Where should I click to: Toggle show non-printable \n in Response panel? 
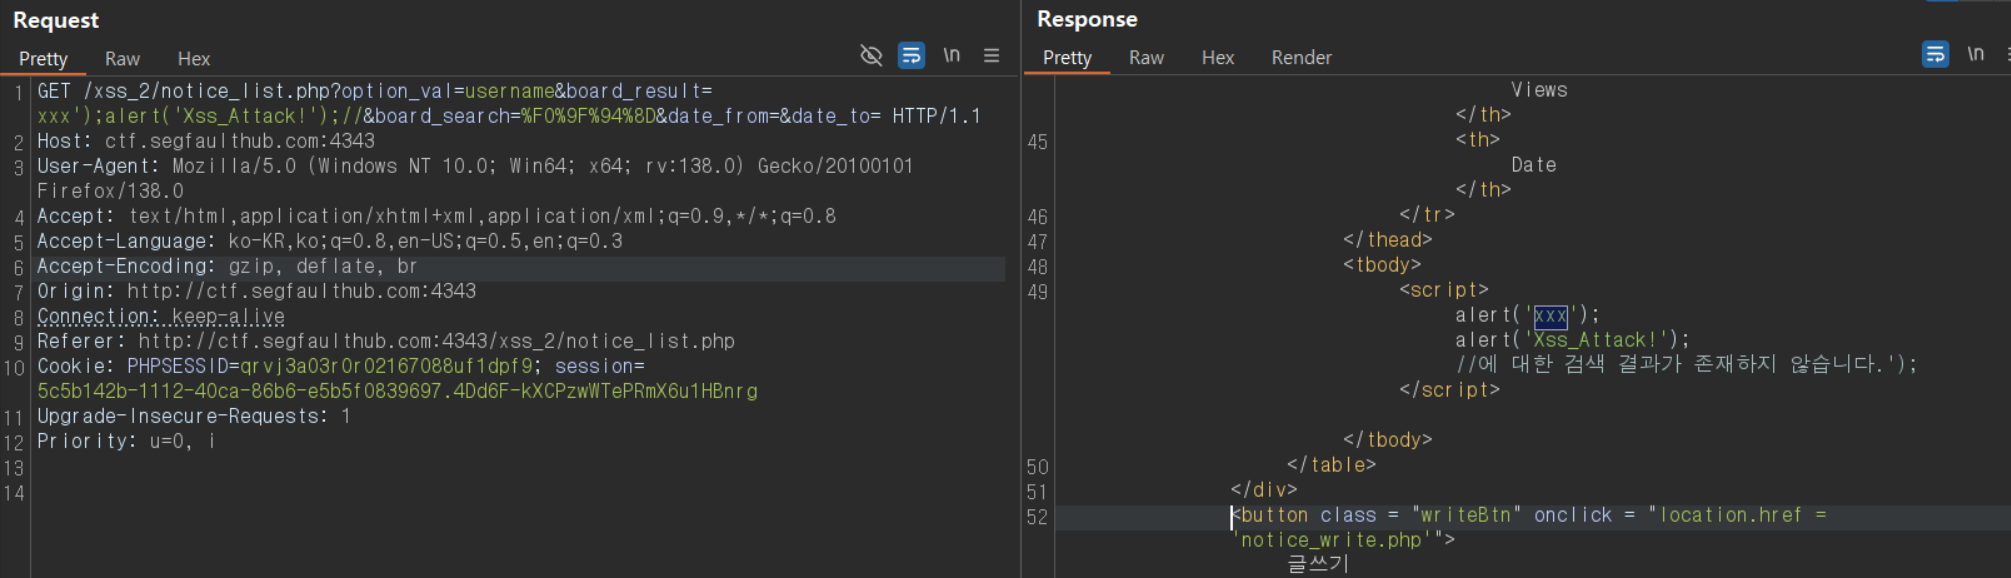pos(1976,54)
